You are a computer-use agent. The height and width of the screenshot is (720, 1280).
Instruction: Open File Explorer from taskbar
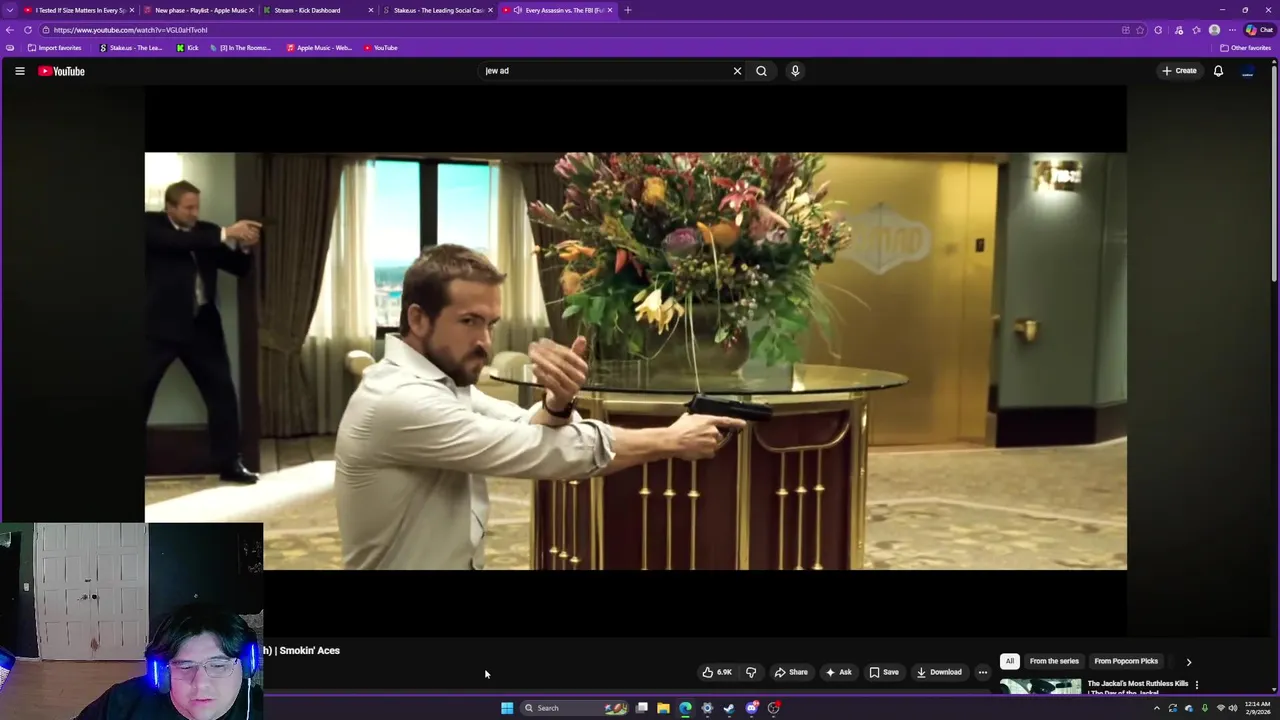(x=663, y=708)
